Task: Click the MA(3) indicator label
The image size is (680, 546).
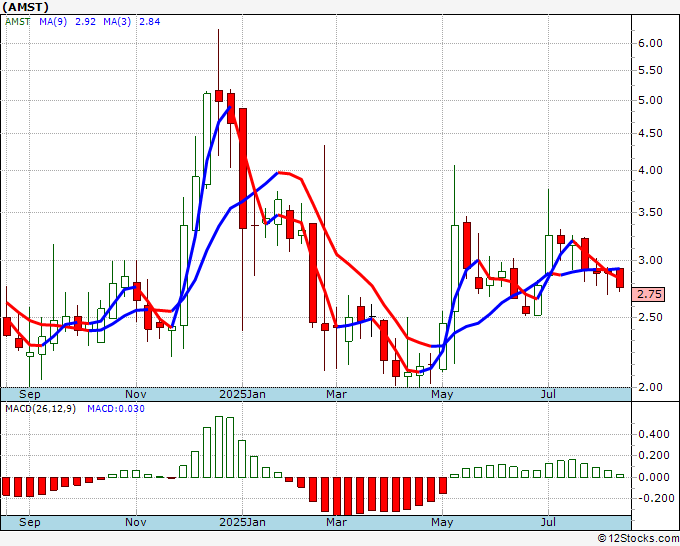Action: pyautogui.click(x=117, y=22)
